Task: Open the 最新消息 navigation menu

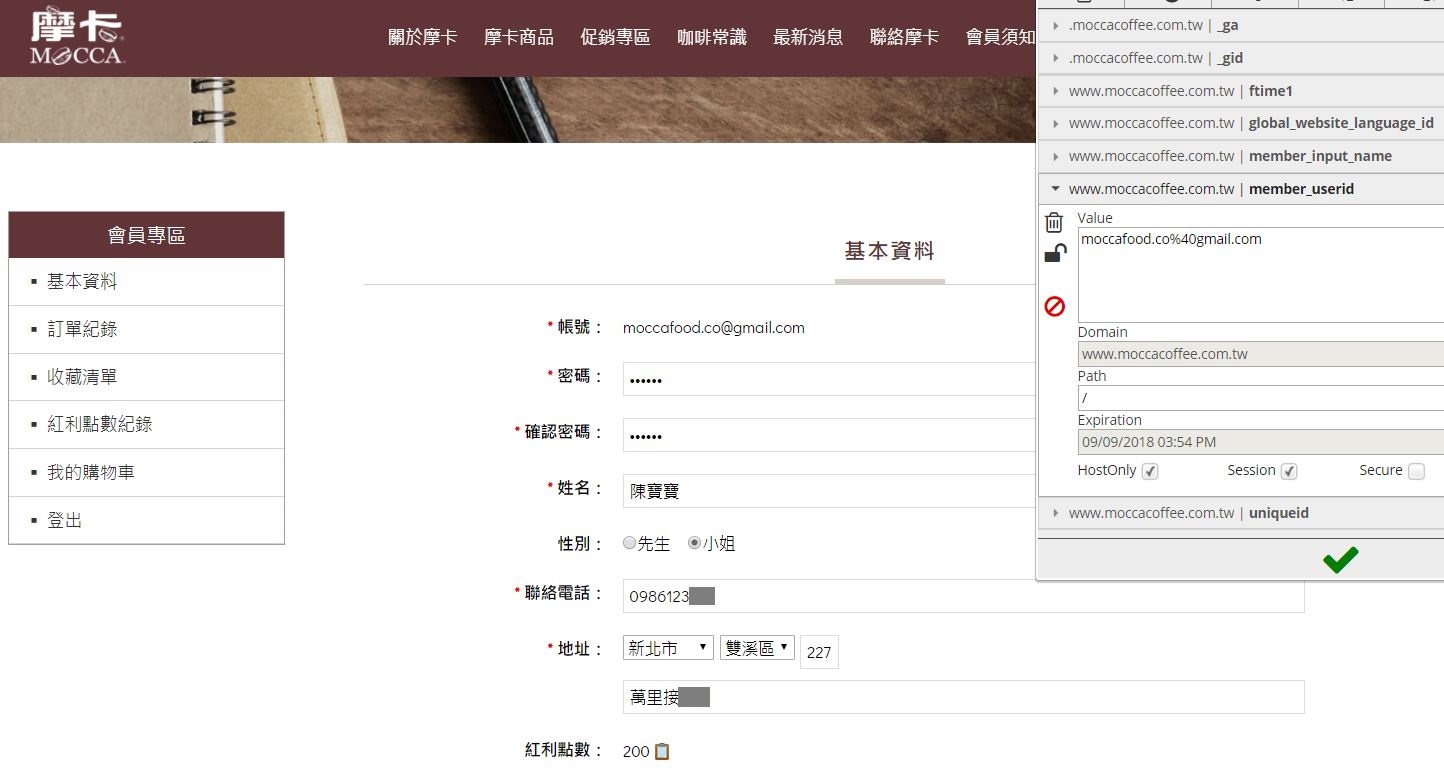Action: tap(808, 37)
